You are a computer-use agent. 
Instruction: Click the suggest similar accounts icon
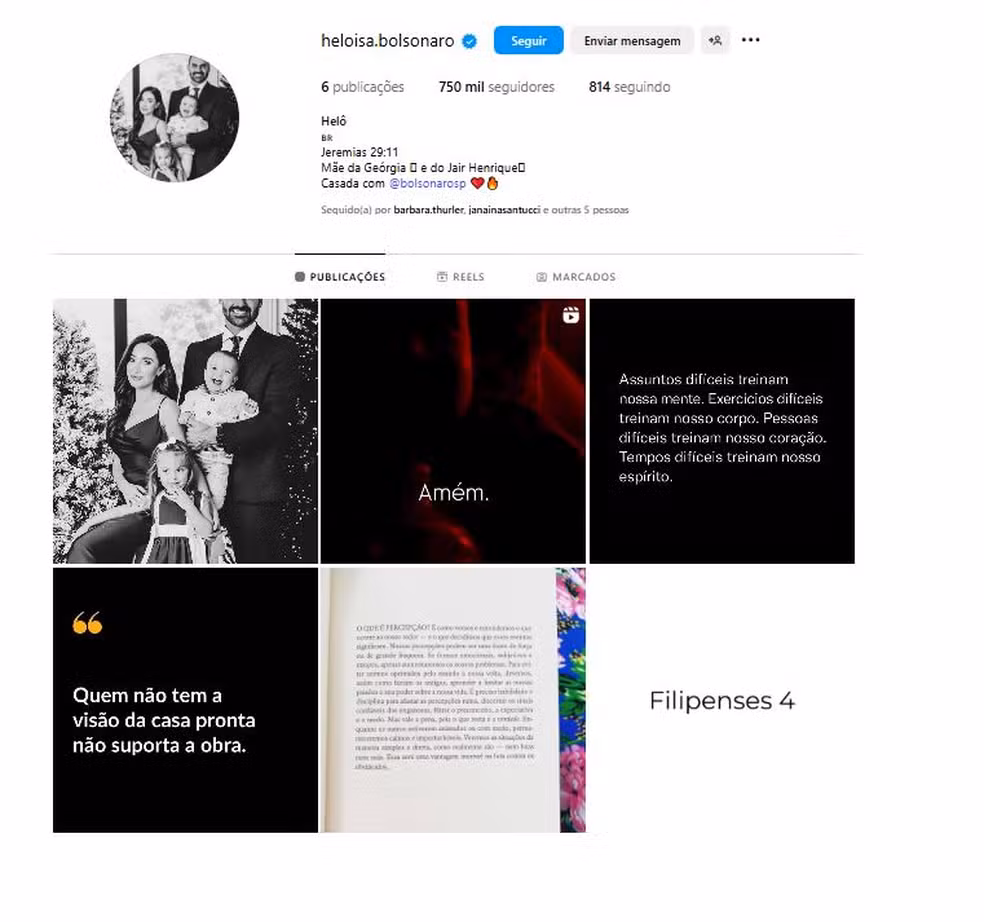click(x=715, y=40)
